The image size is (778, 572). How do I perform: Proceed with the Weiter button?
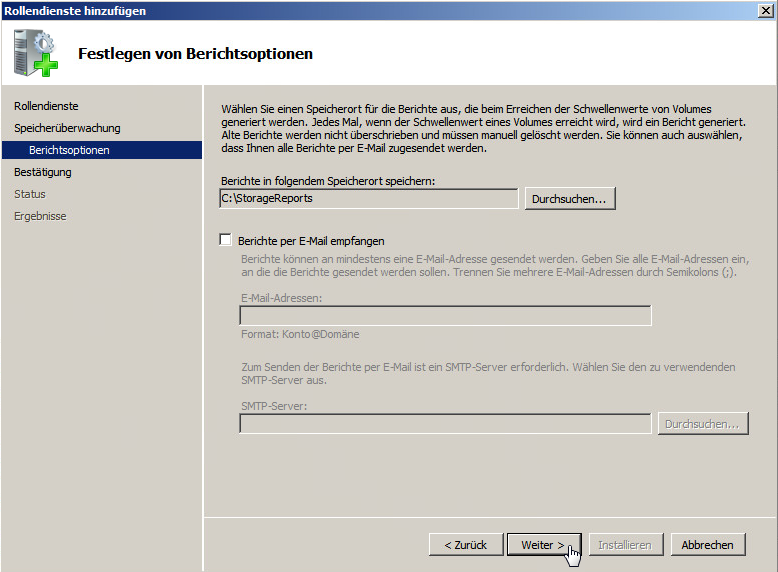click(x=542, y=545)
